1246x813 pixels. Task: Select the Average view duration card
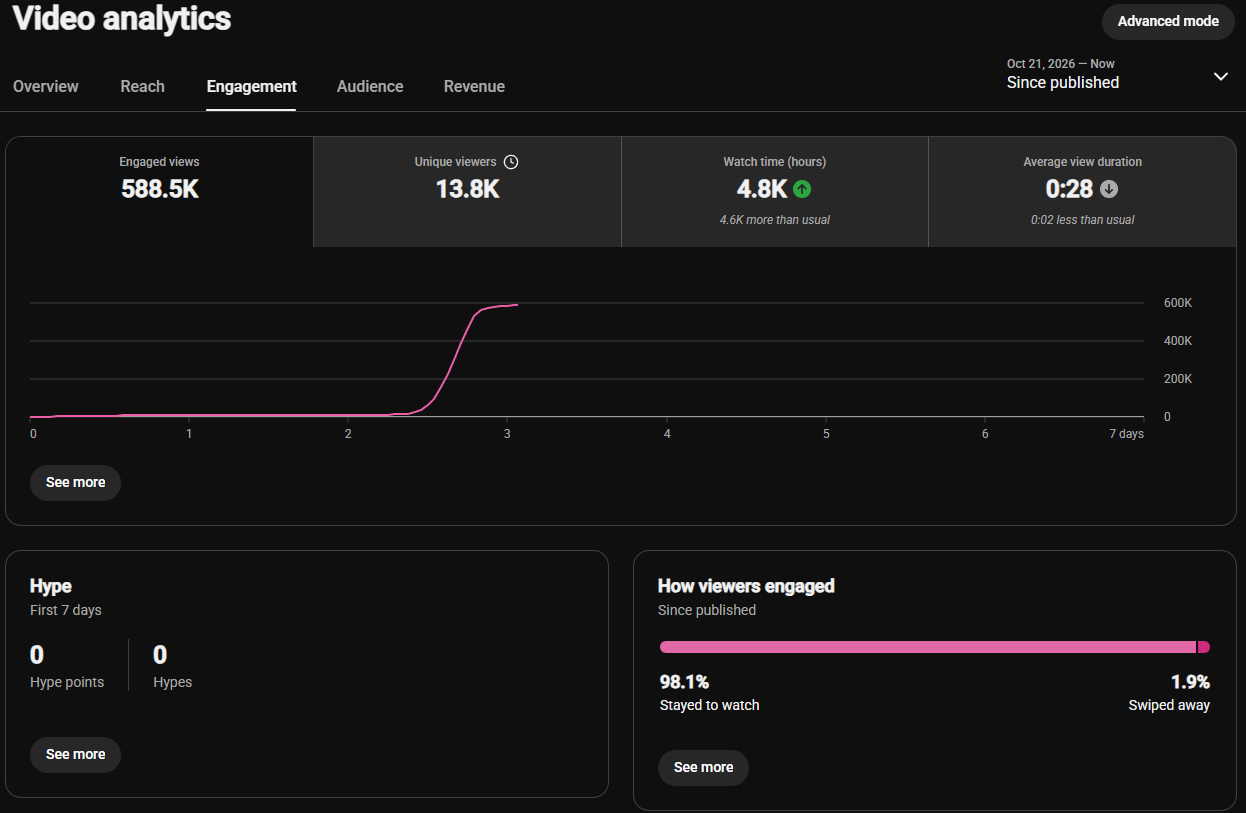pos(1082,192)
